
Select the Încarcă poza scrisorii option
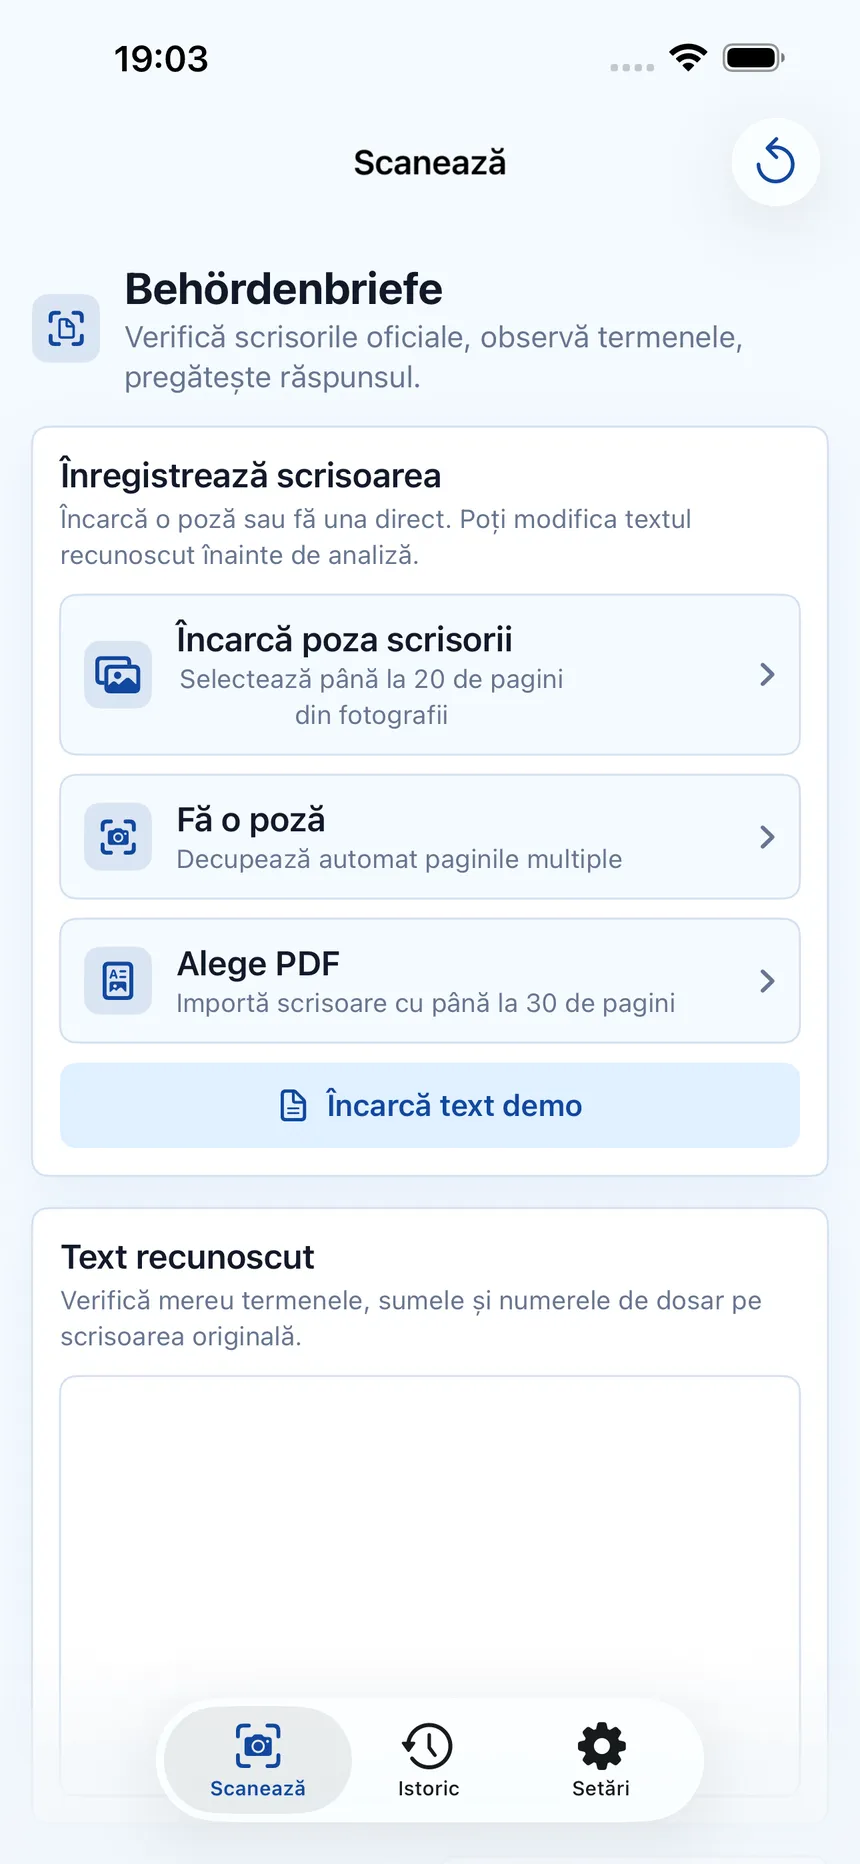tap(430, 675)
